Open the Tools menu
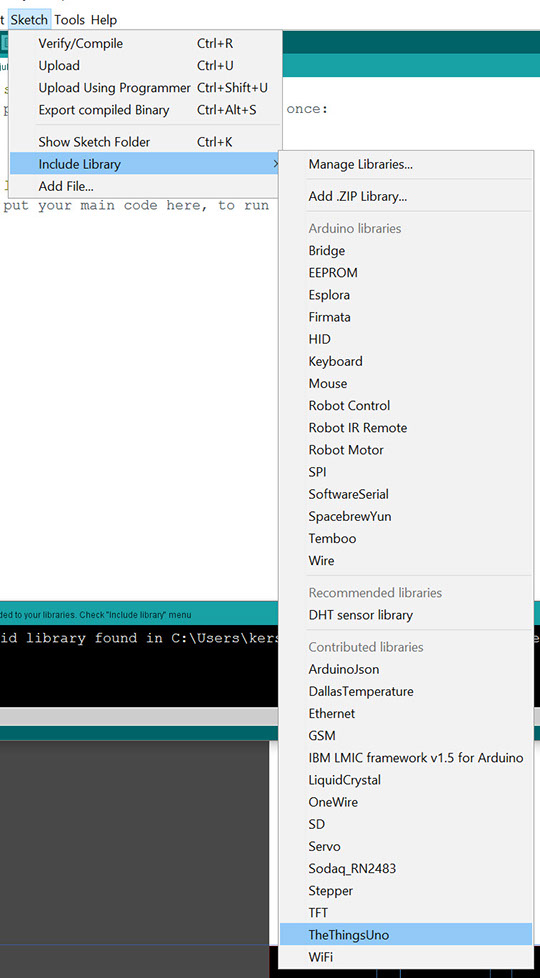Image resolution: width=540 pixels, height=978 pixels. click(x=69, y=20)
